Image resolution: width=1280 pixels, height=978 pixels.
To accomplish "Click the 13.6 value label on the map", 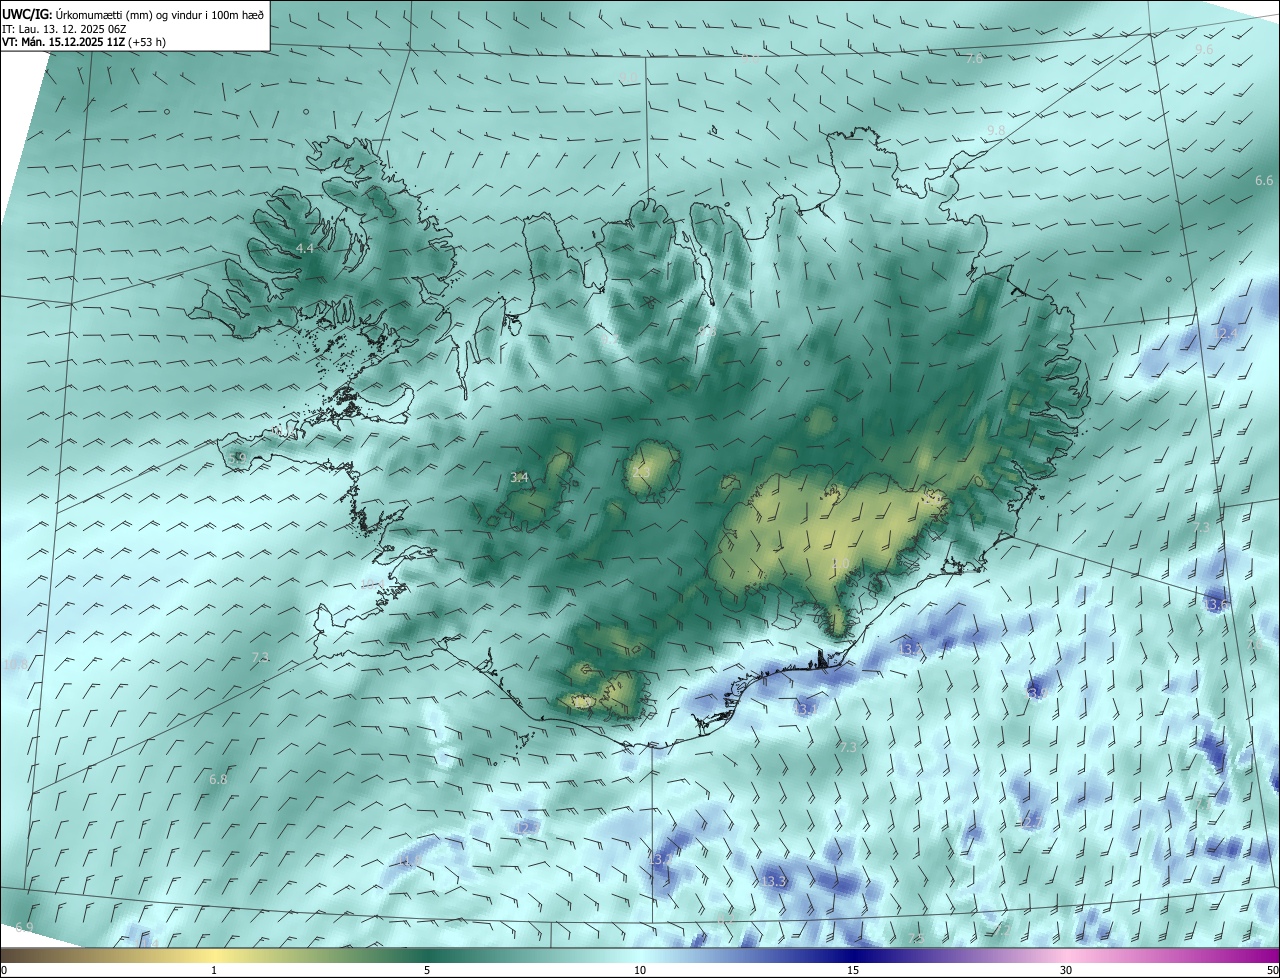I will pos(1216,605).
